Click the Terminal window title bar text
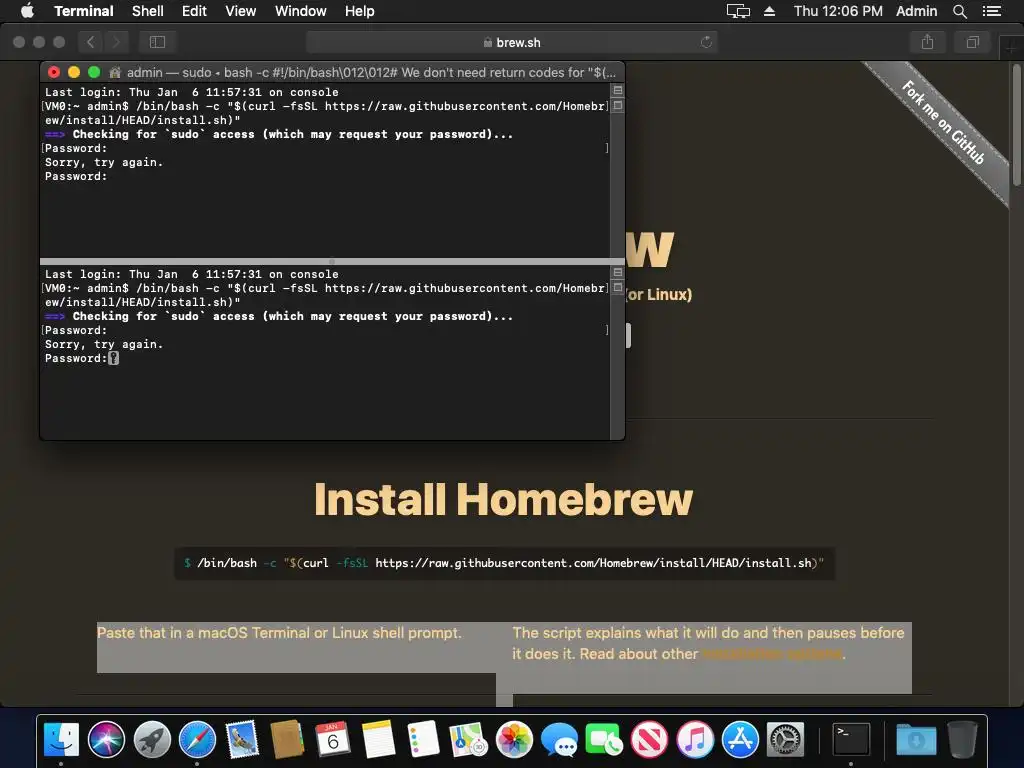Screen dimensions: 1024x768 [371, 72]
